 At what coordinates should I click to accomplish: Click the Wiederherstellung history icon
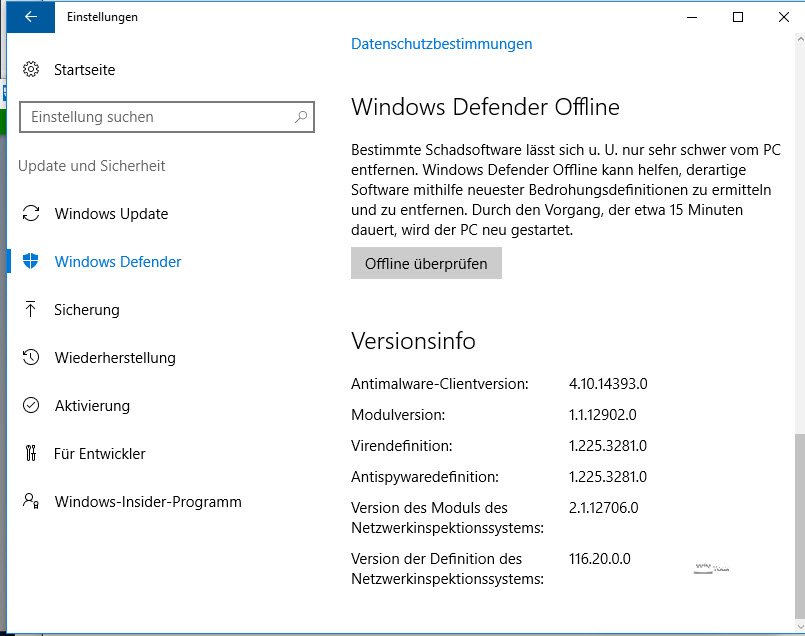point(31,358)
